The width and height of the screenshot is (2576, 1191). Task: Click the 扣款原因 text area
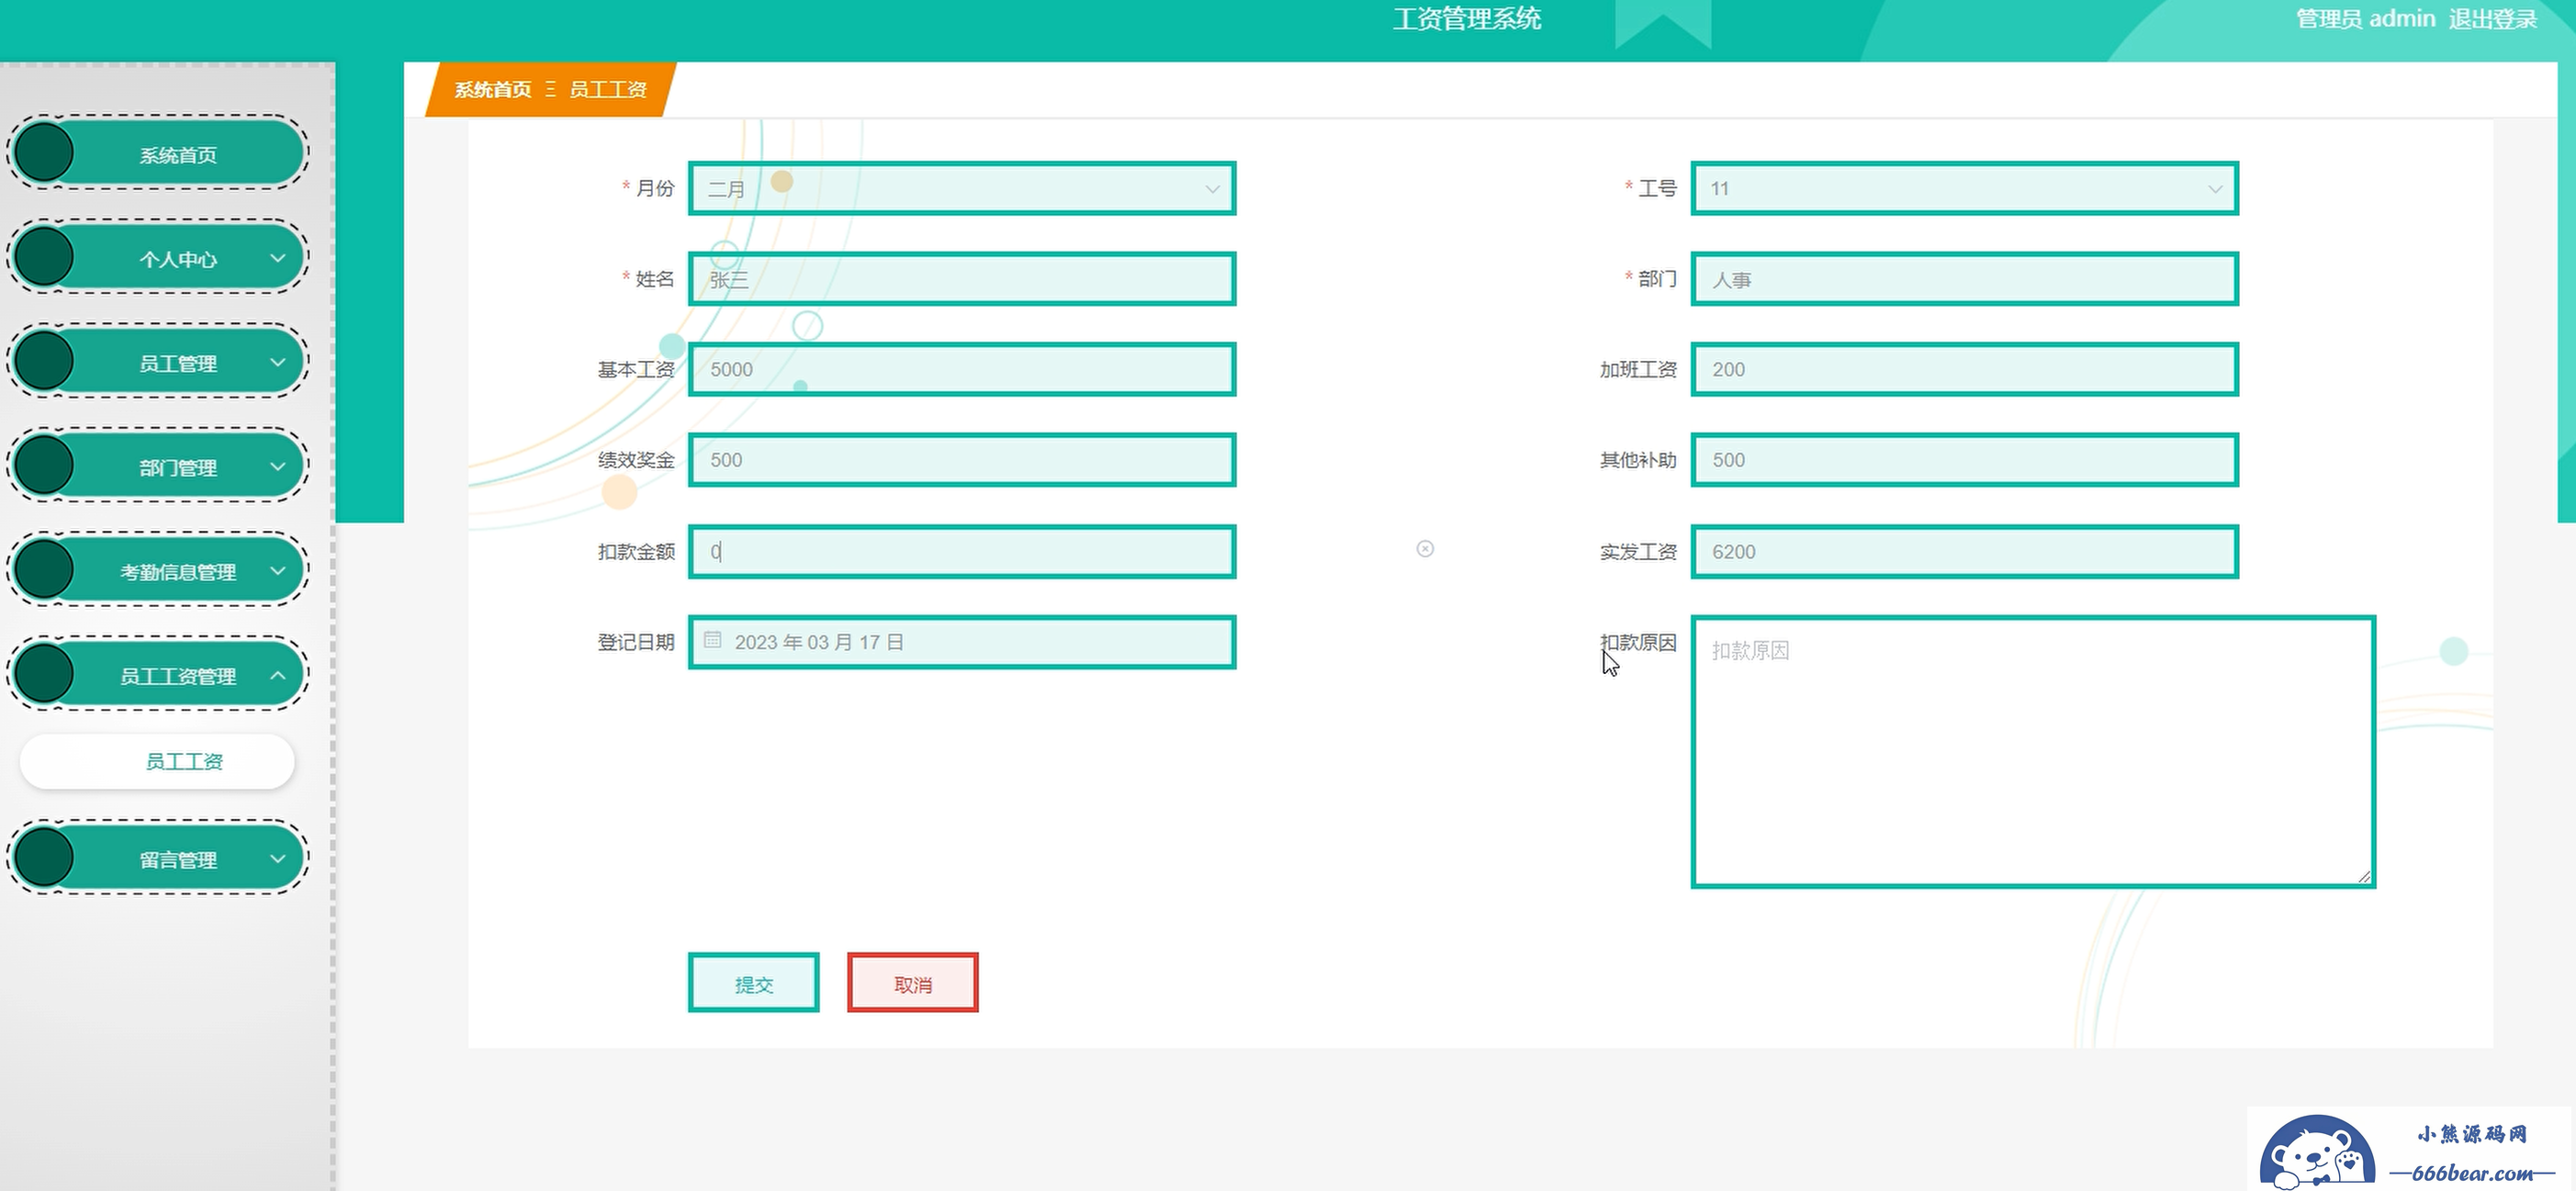(2033, 752)
